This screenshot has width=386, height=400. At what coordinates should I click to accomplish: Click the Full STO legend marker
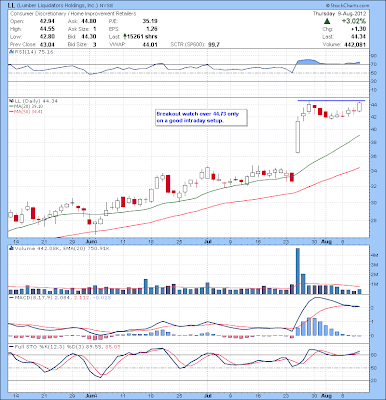point(11,347)
